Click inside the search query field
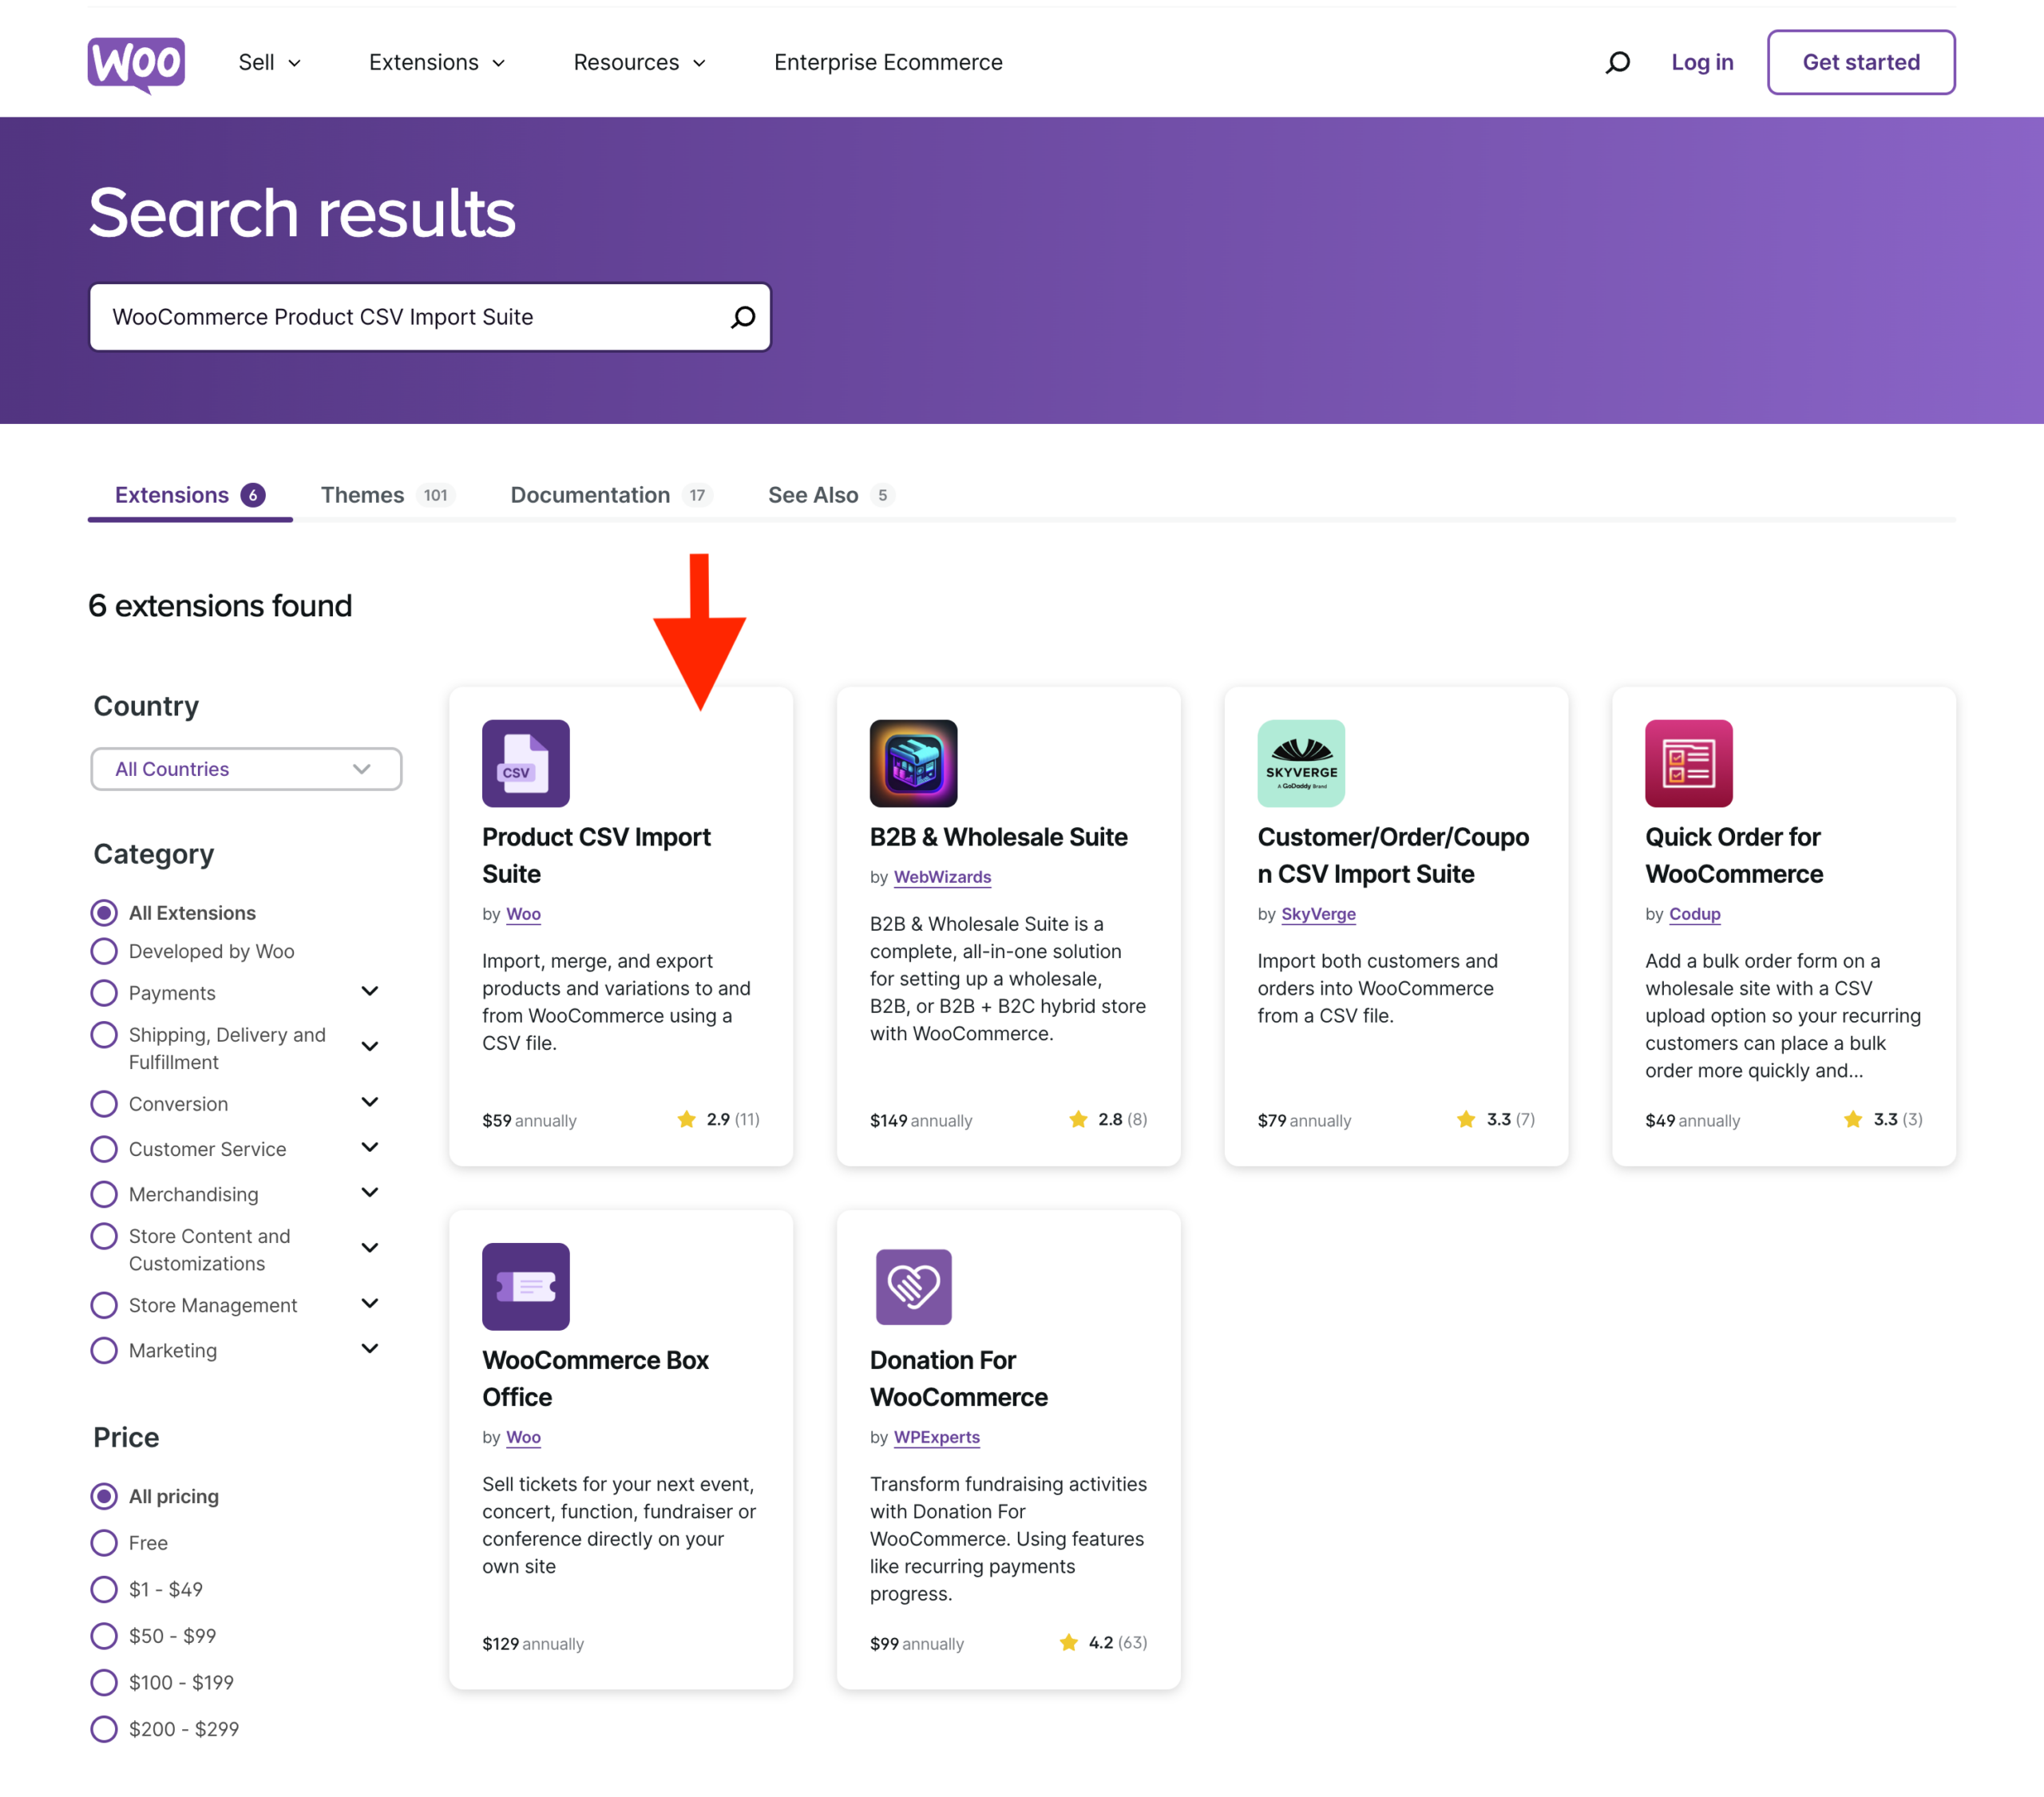2044x1797 pixels. (x=400, y=317)
